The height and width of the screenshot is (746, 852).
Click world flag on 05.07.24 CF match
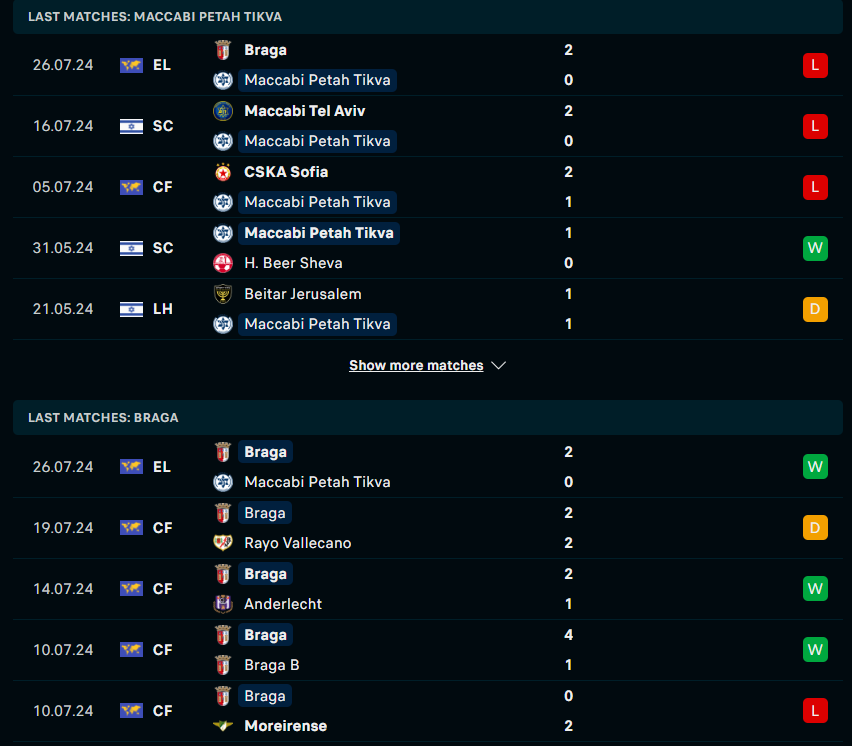pos(131,187)
